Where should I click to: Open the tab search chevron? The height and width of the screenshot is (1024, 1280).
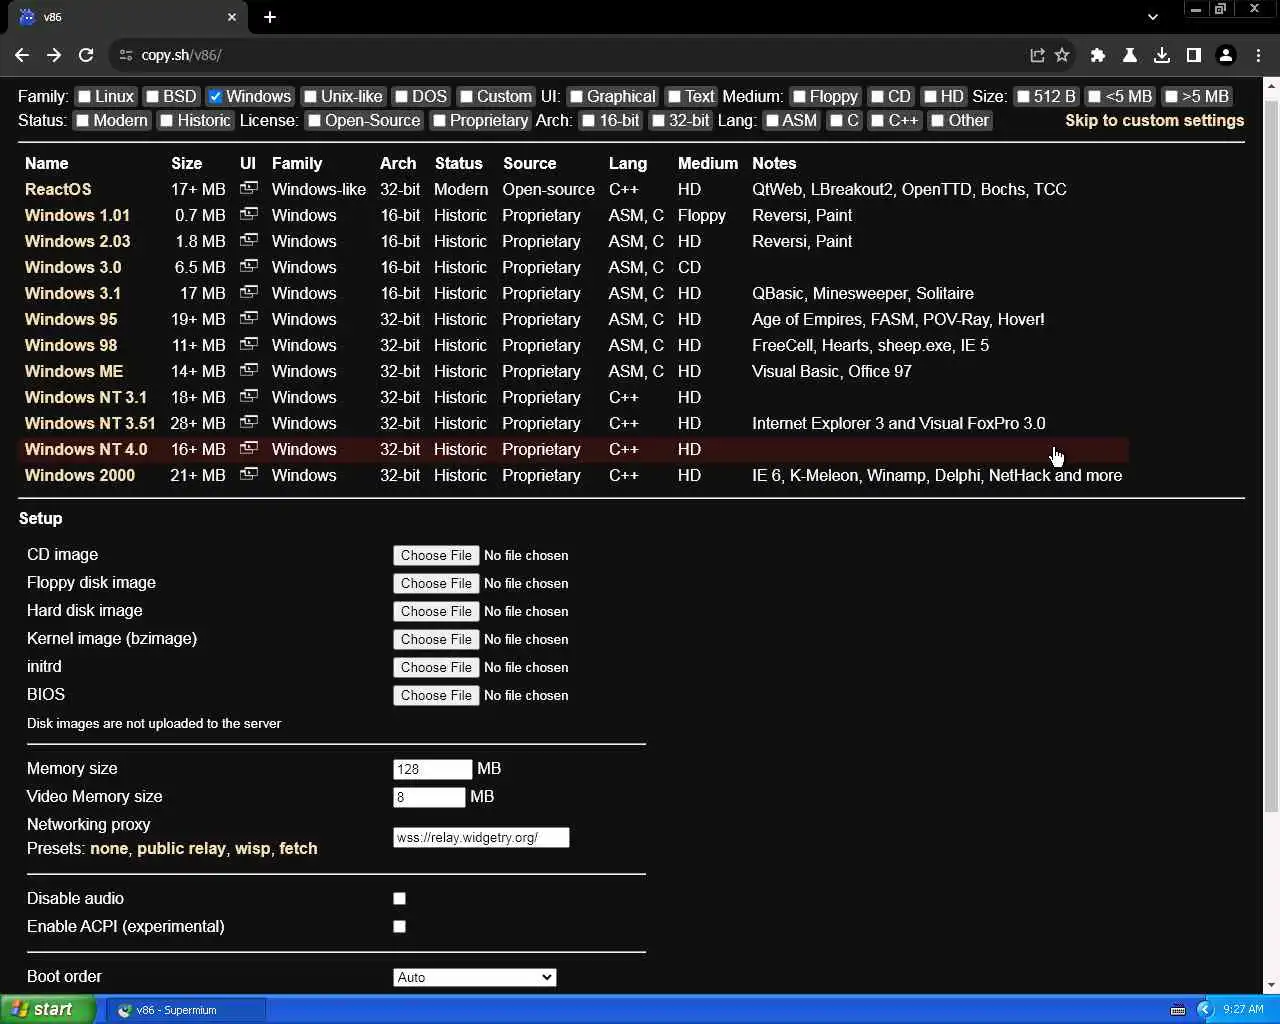click(1153, 17)
